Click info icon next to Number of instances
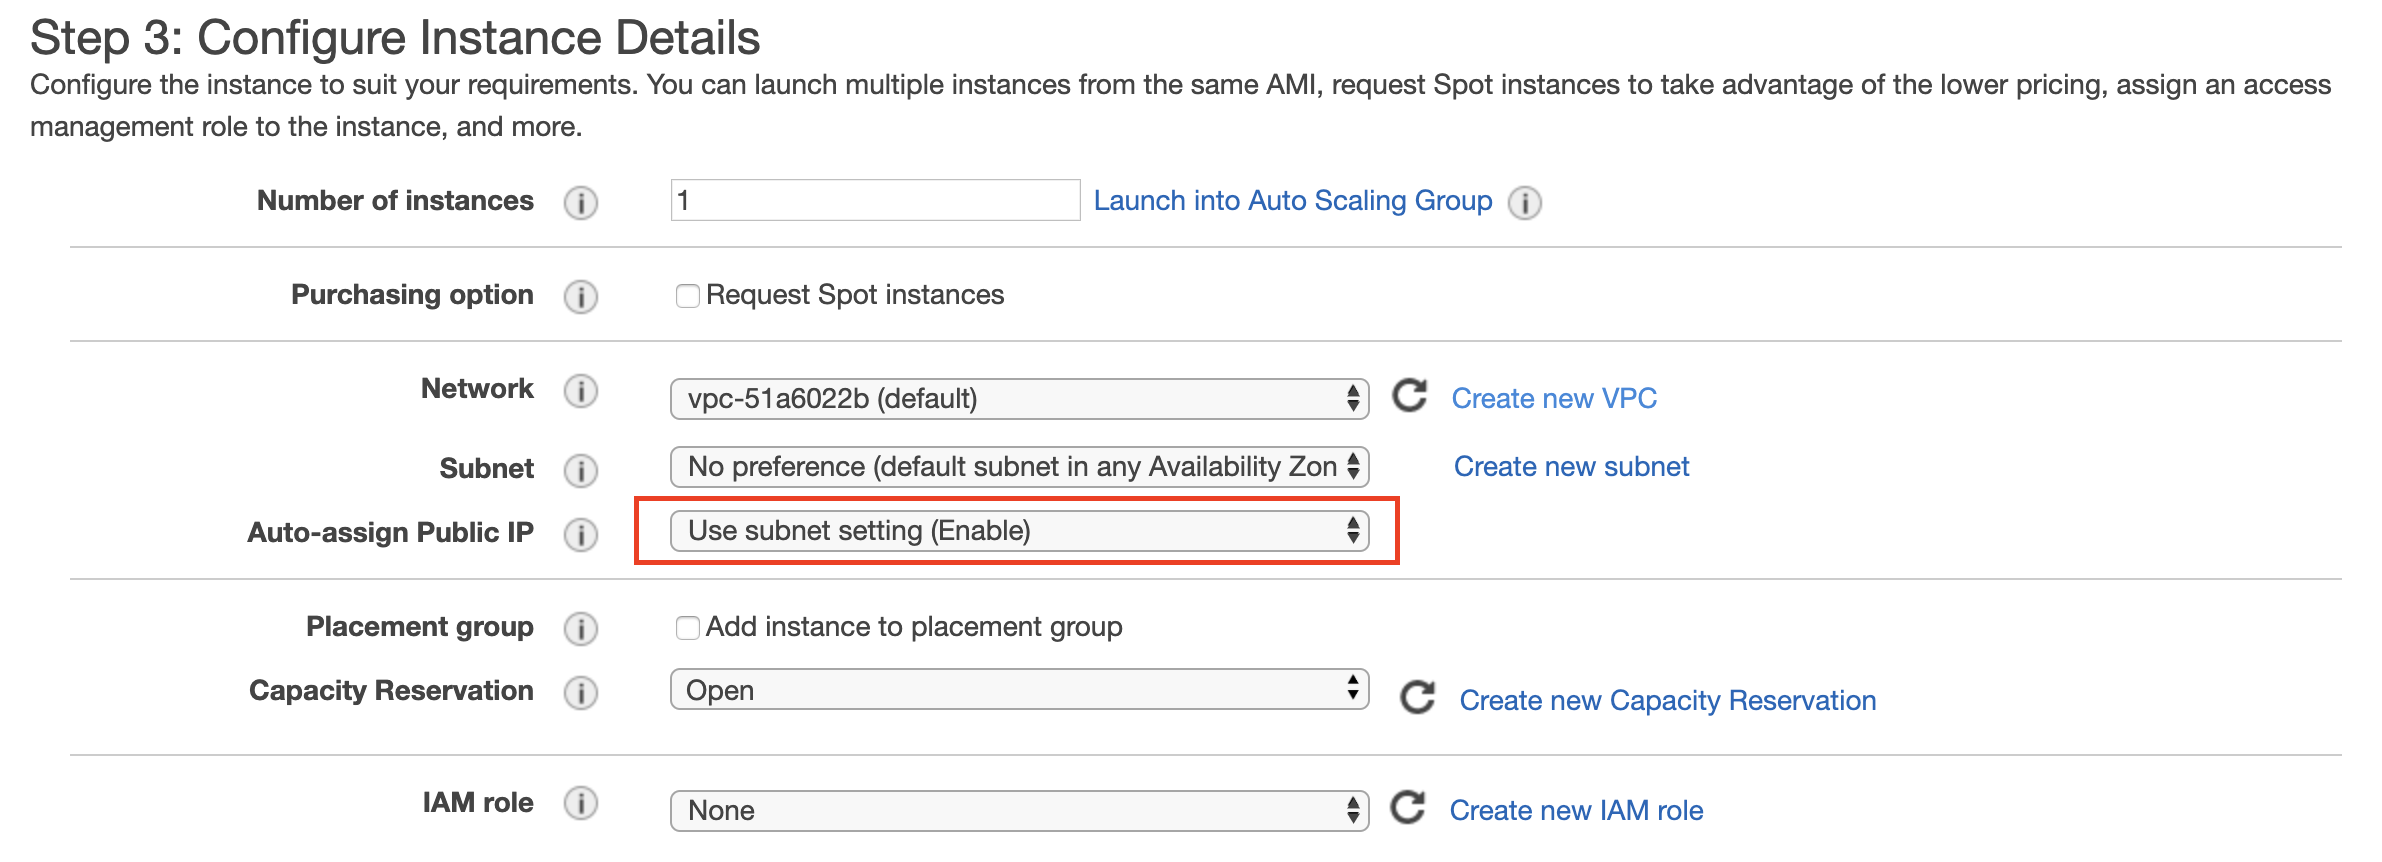 [580, 202]
